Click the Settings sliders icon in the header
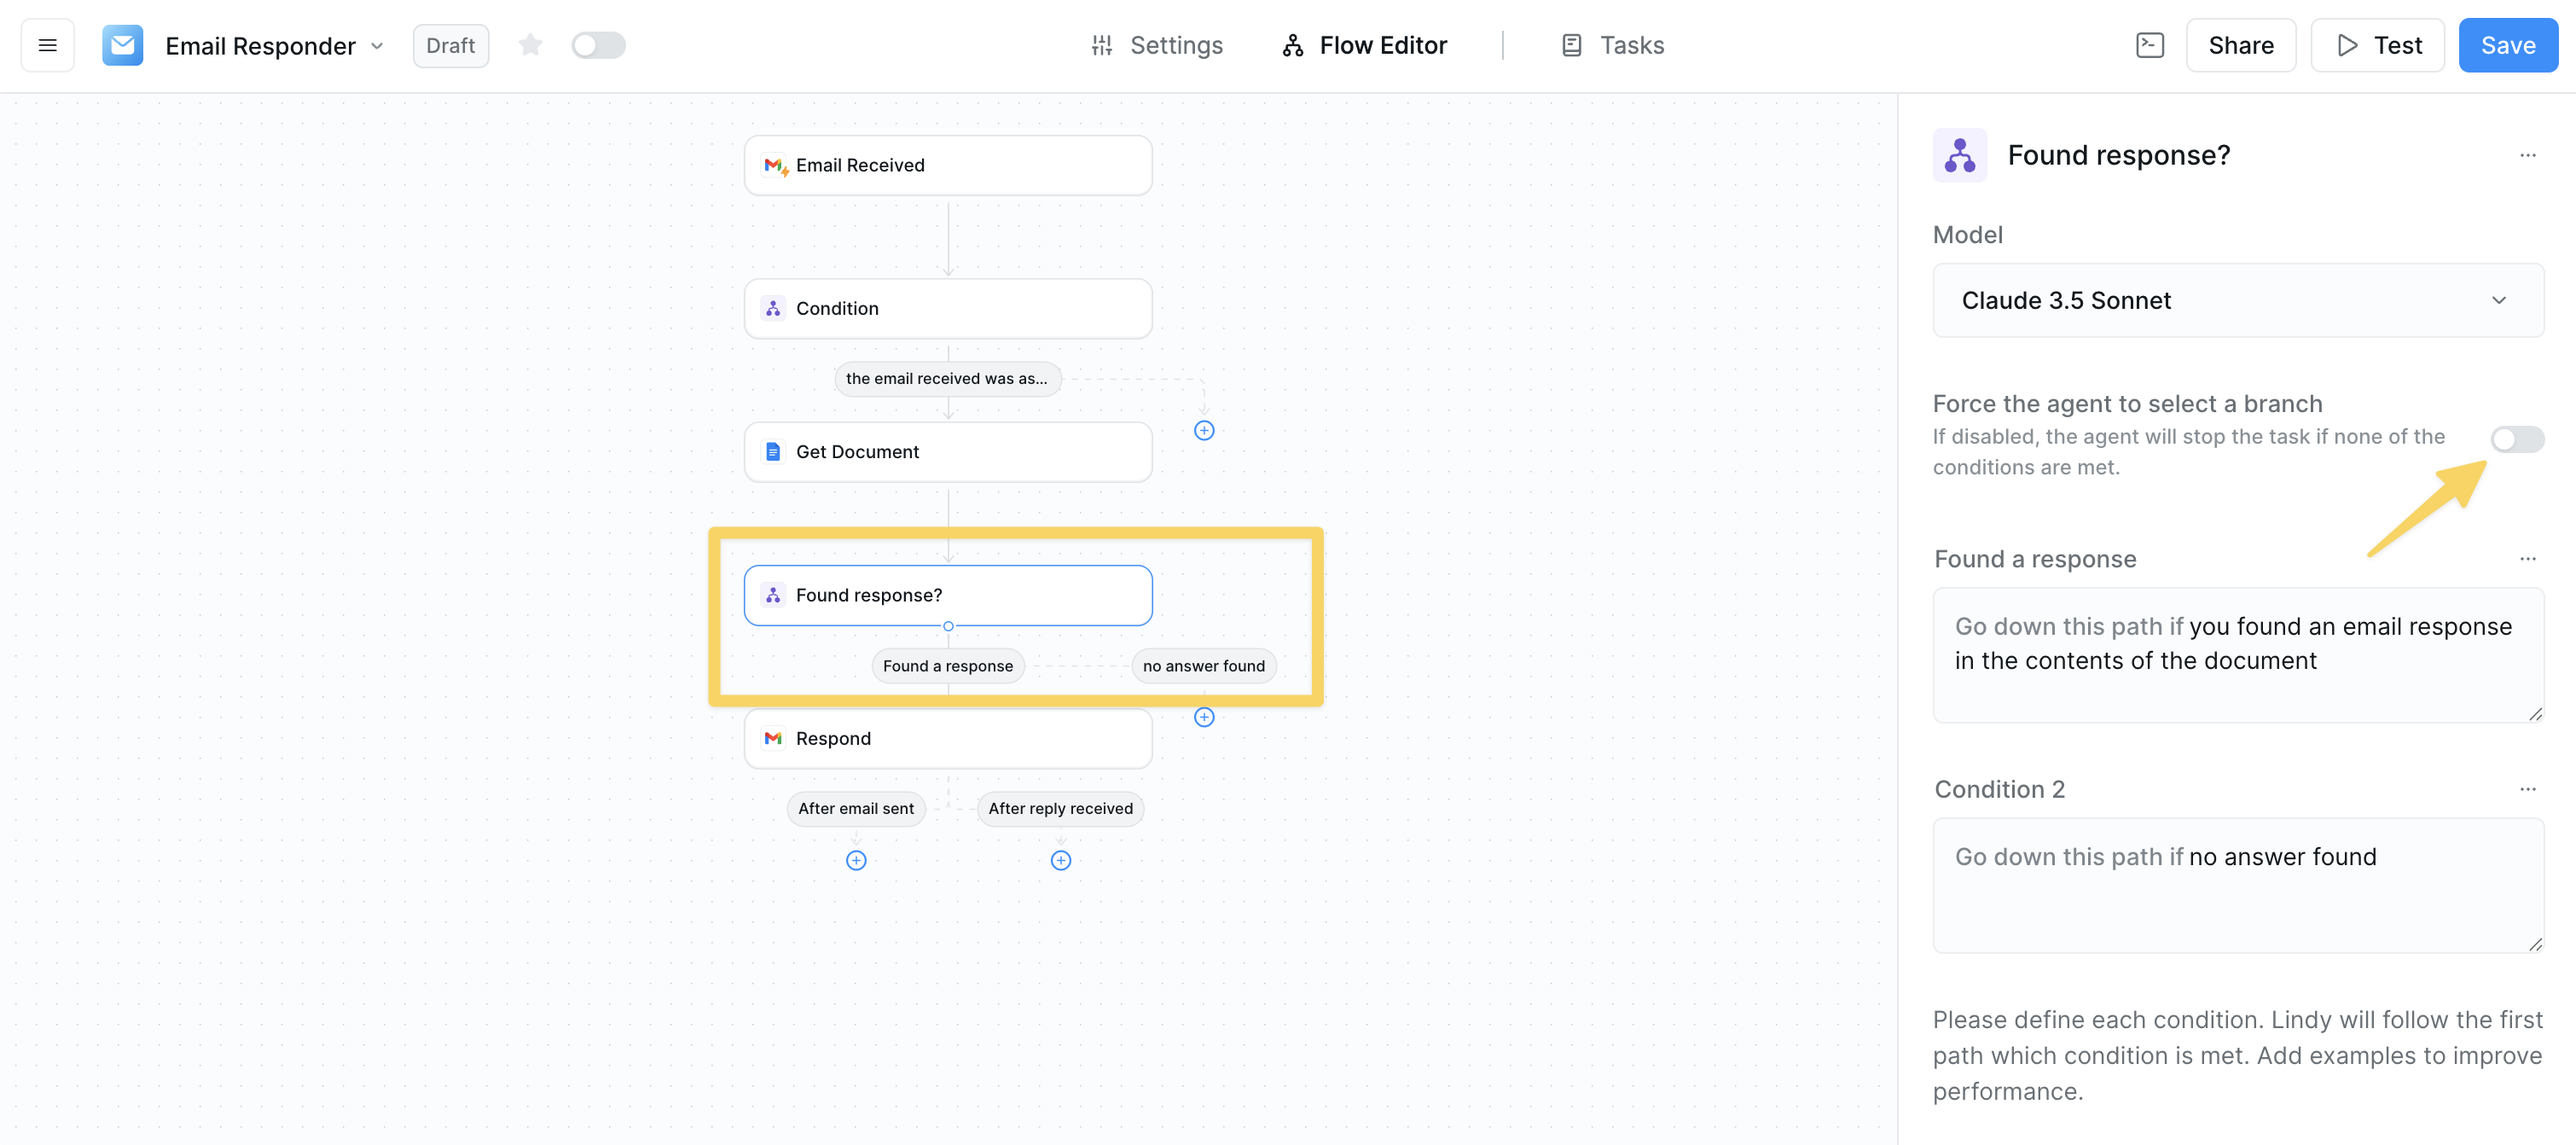This screenshot has width=2576, height=1145. coord(1102,45)
